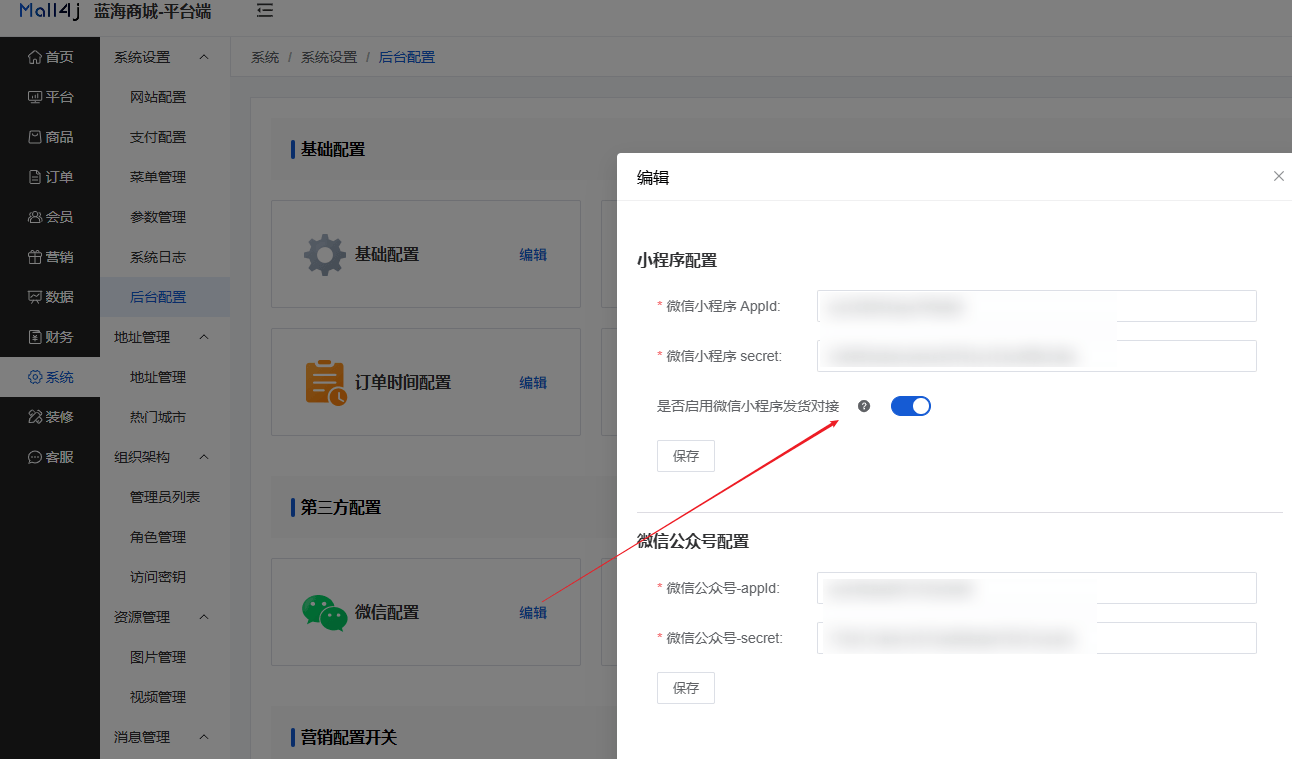Click 后台配置 in the breadcrumb
This screenshot has width=1292, height=759.
[407, 57]
